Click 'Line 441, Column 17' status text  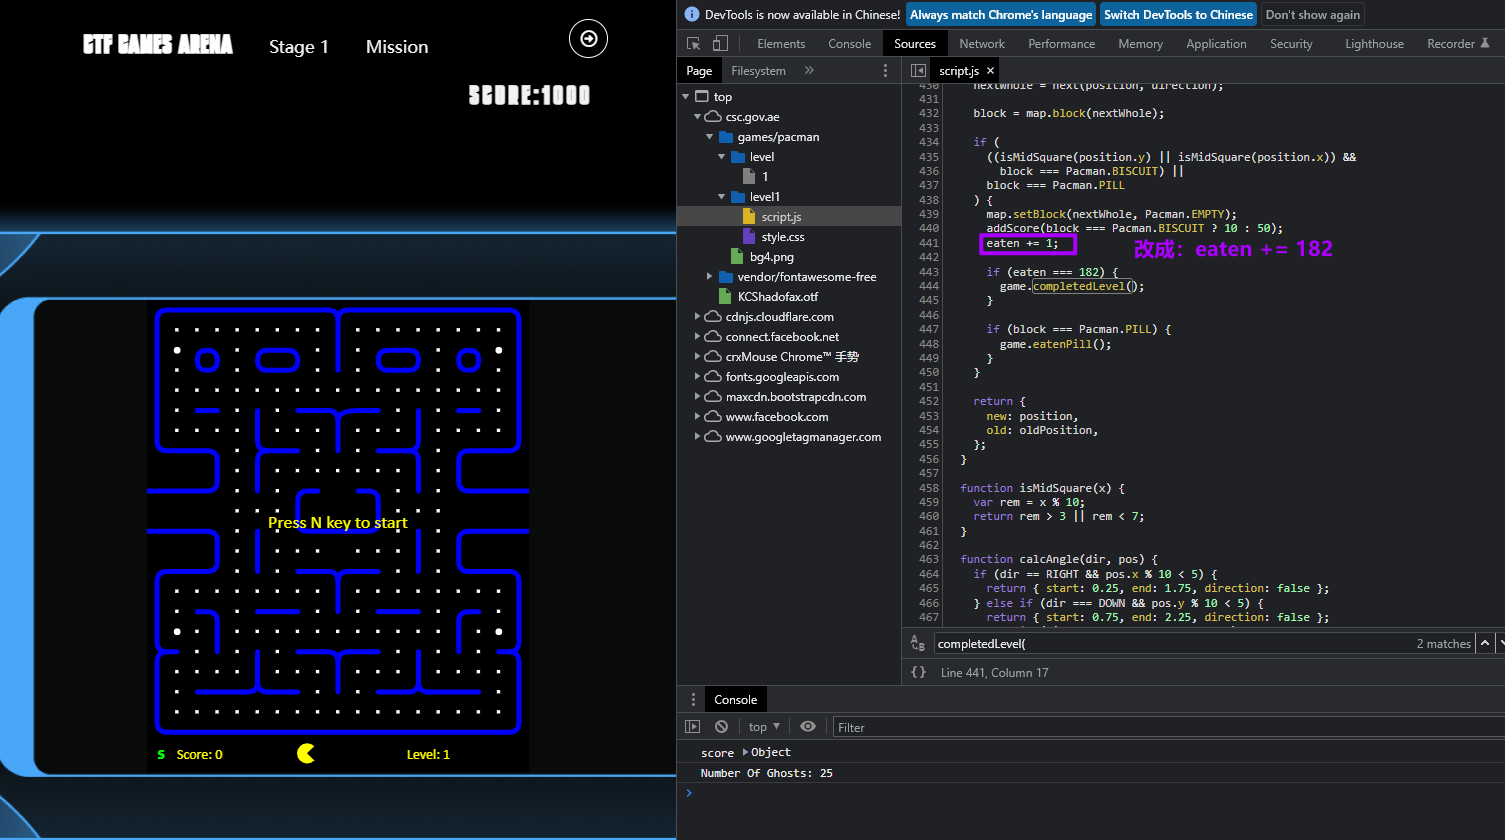pos(994,673)
